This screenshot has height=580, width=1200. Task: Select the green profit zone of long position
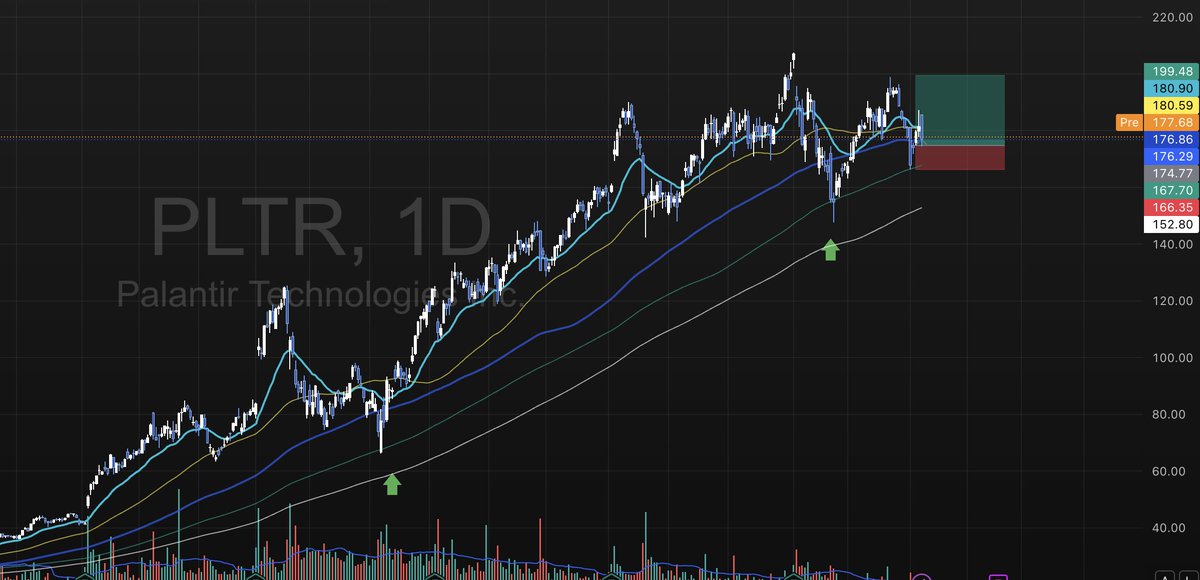point(959,110)
